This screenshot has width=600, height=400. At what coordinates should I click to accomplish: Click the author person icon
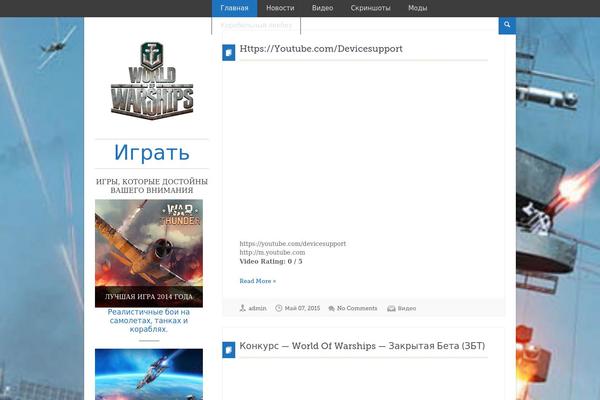pyautogui.click(x=243, y=308)
